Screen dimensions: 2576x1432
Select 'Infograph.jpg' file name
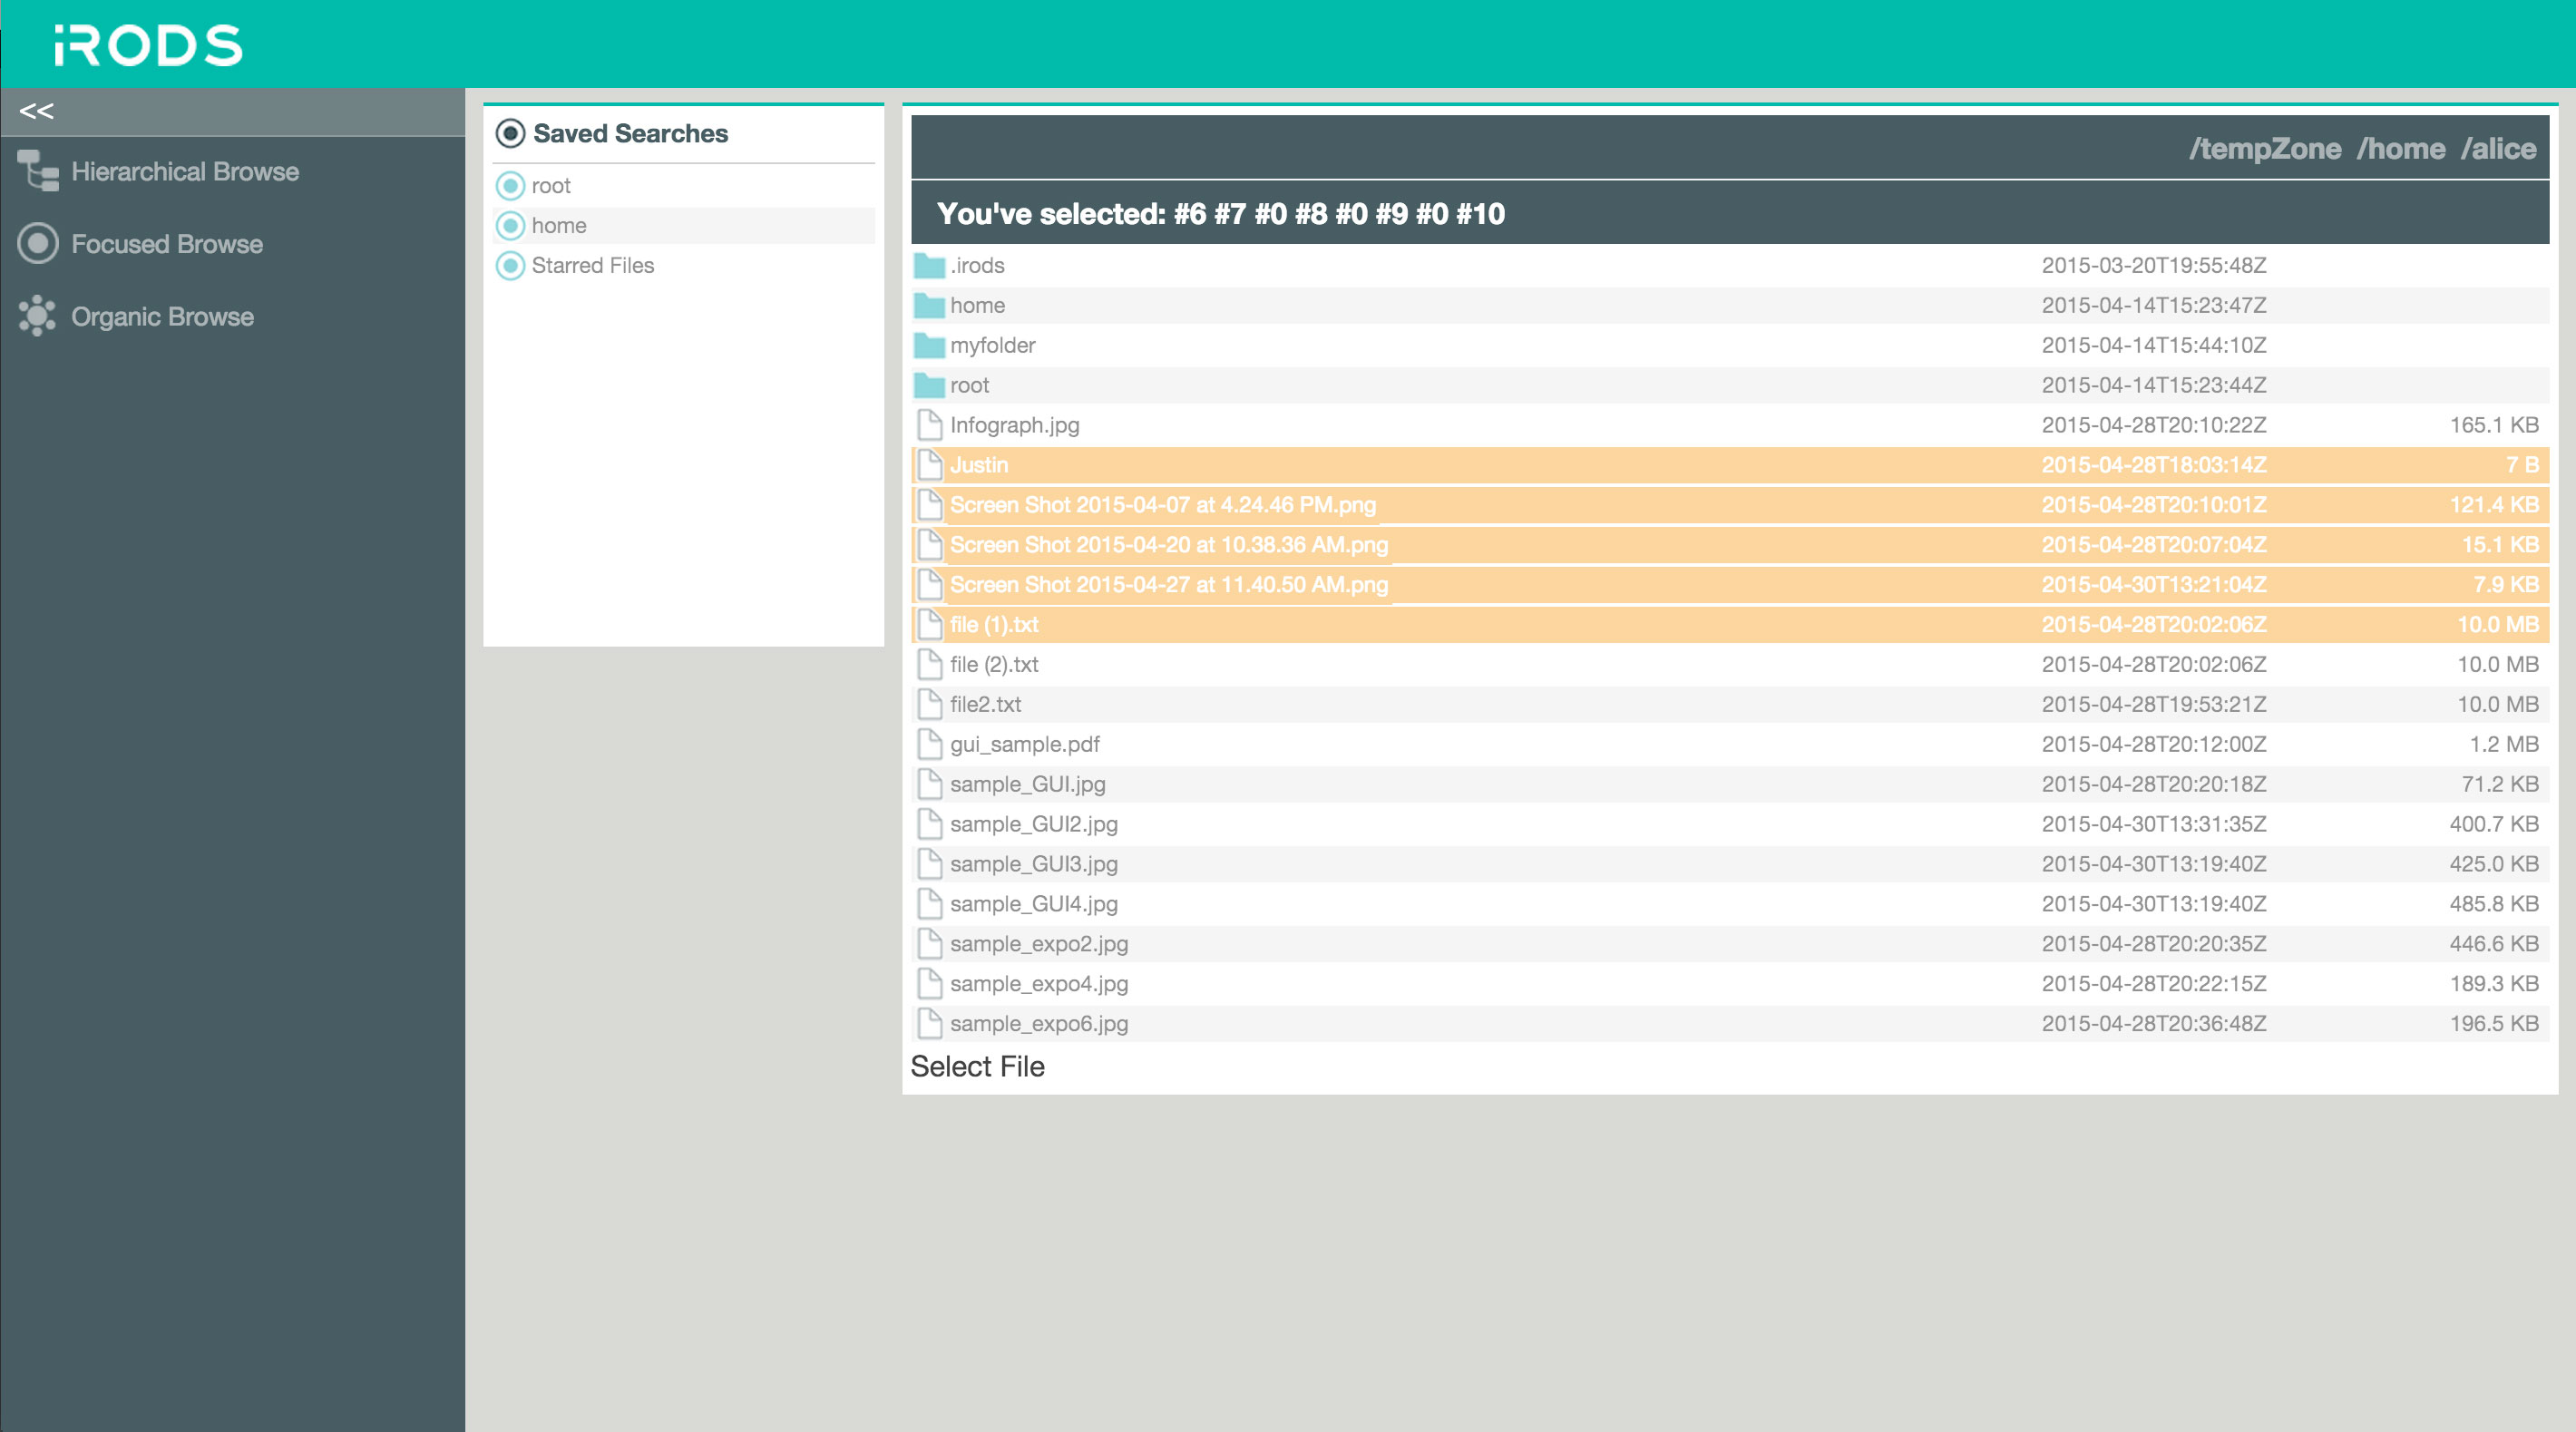pos(1014,426)
